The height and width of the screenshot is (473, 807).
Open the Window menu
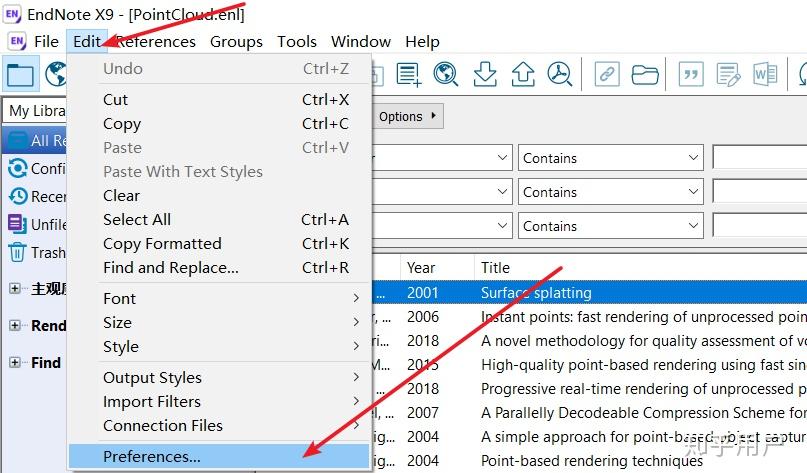coord(361,41)
